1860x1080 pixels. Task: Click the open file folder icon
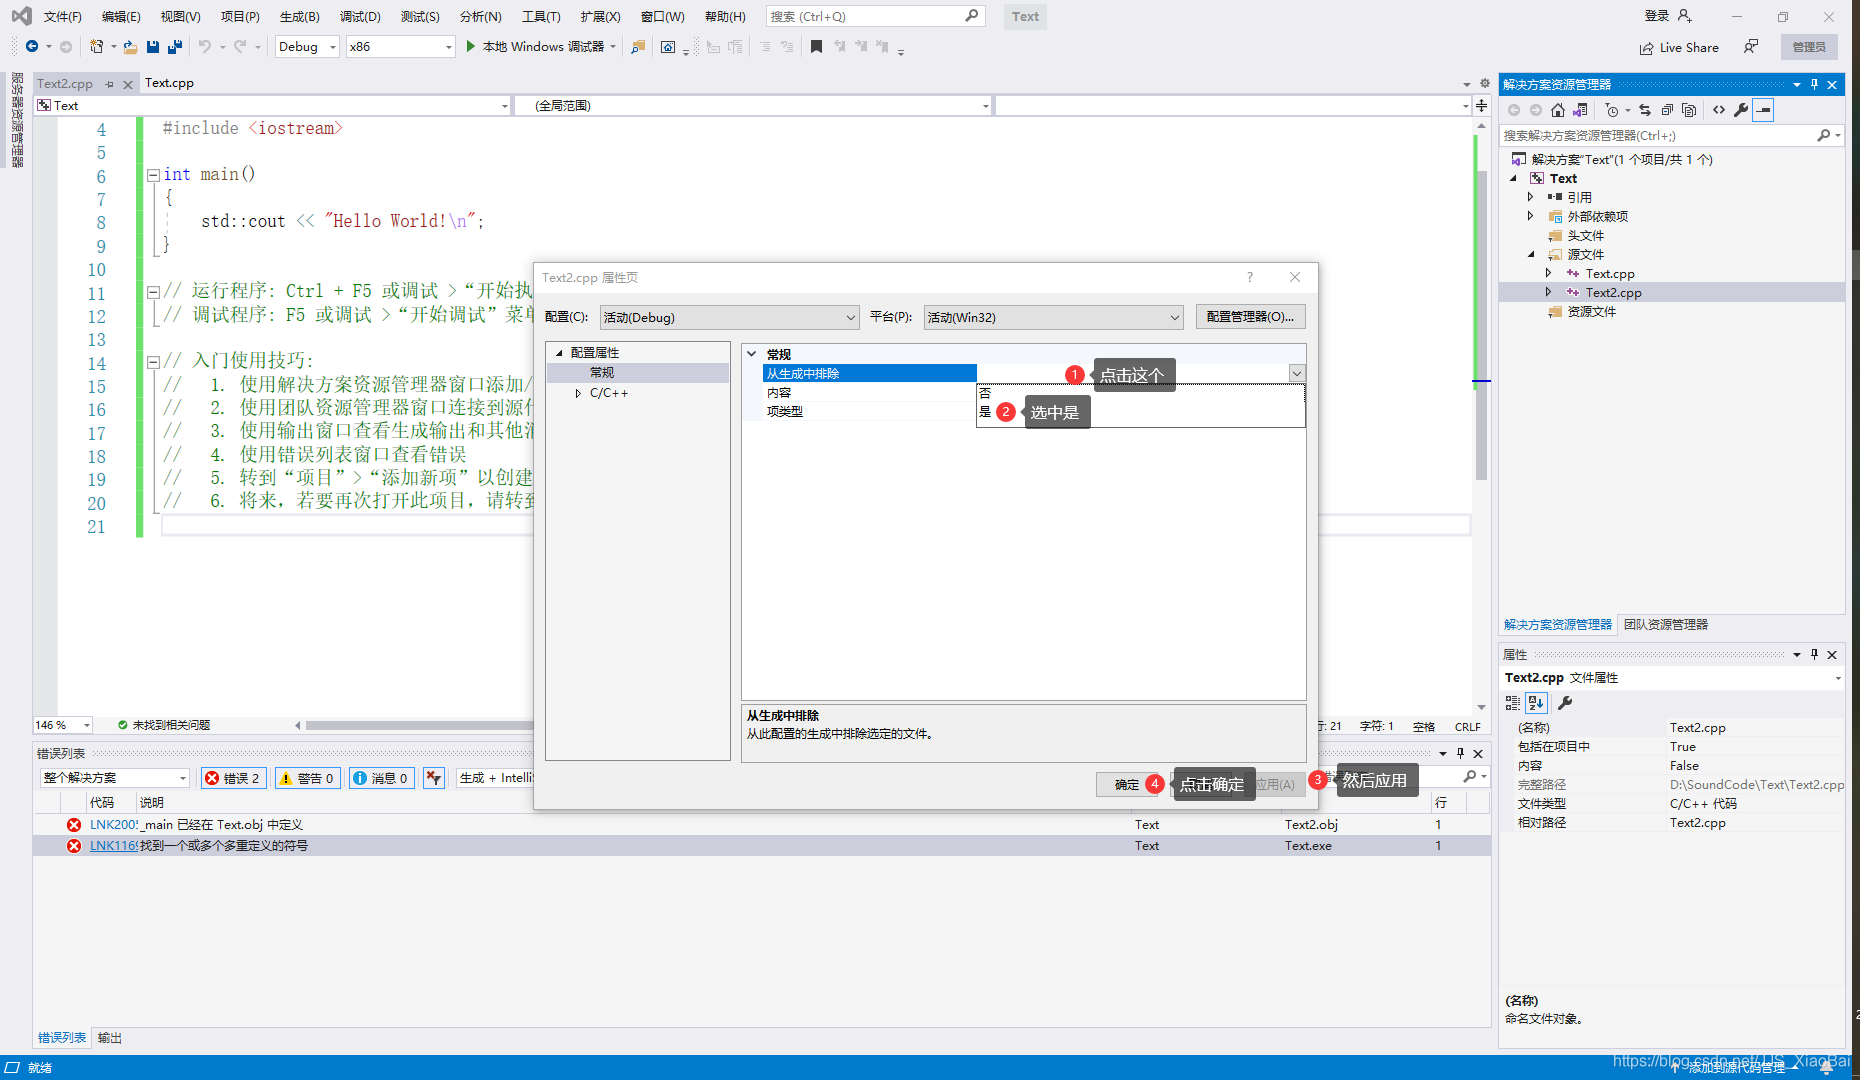click(130, 47)
